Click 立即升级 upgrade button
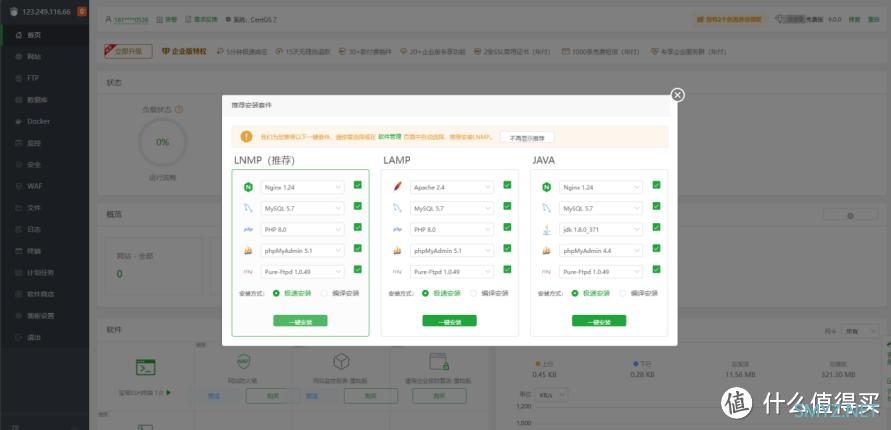The width and height of the screenshot is (891, 430). click(128, 51)
